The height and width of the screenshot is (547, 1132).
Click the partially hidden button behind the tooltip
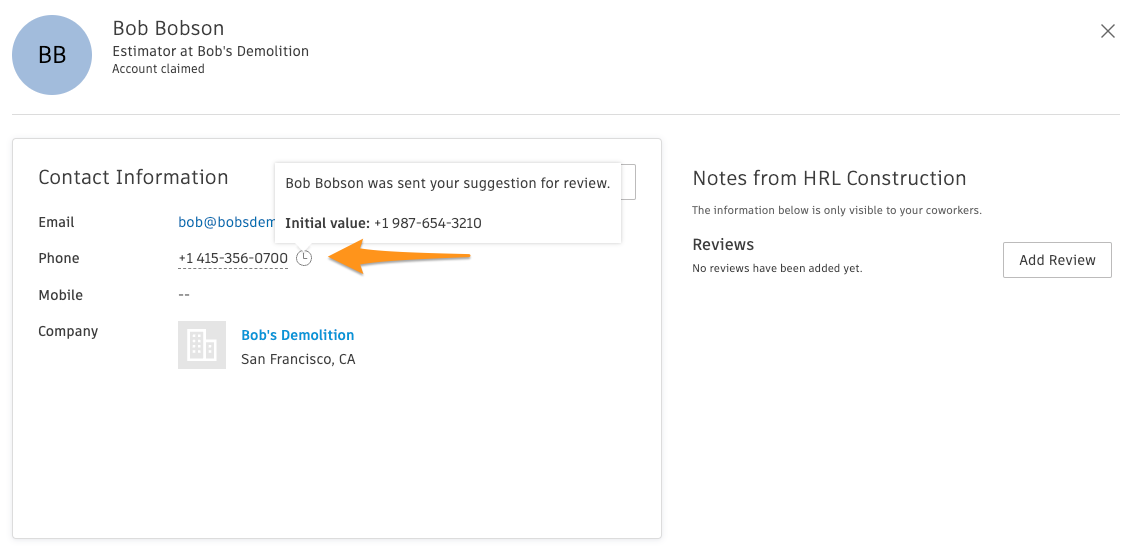point(628,182)
